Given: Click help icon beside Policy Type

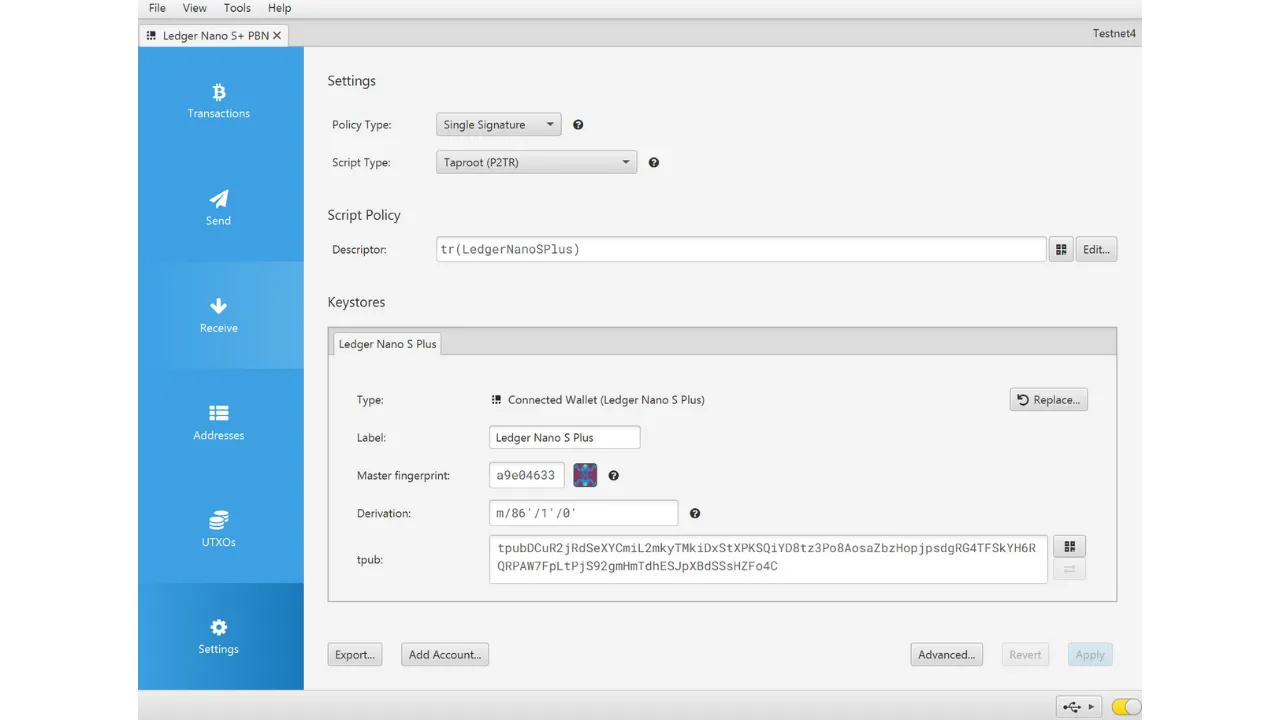Looking at the screenshot, I should [578, 125].
